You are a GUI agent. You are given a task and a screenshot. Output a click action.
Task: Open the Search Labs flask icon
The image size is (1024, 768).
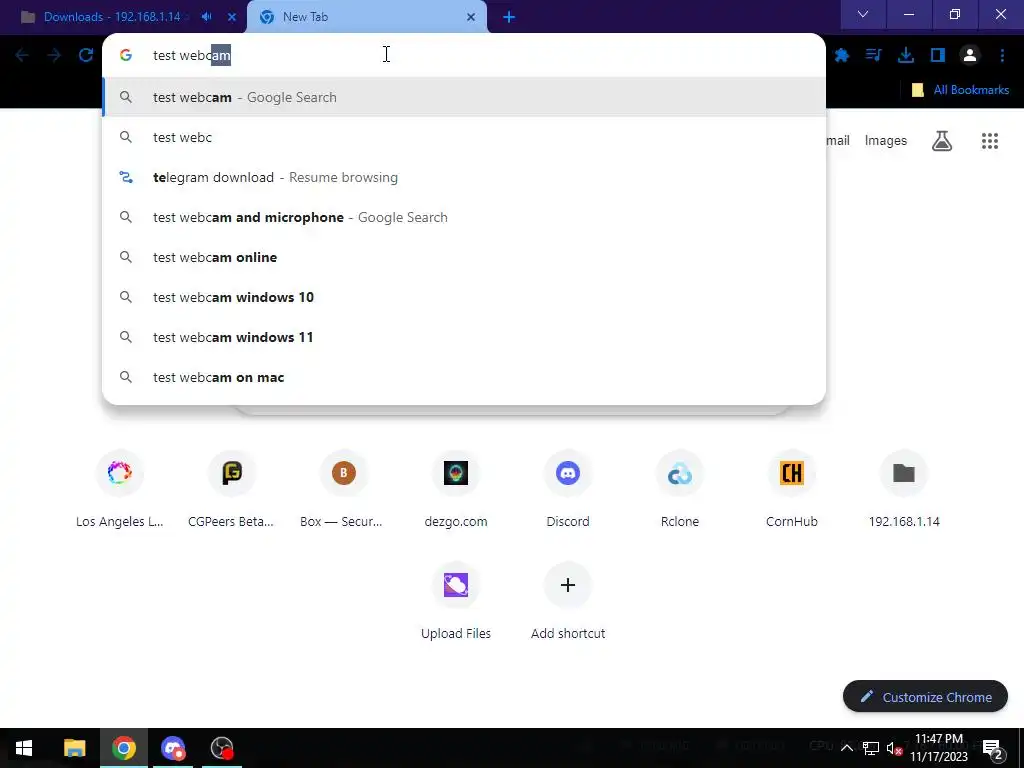pyautogui.click(x=942, y=140)
